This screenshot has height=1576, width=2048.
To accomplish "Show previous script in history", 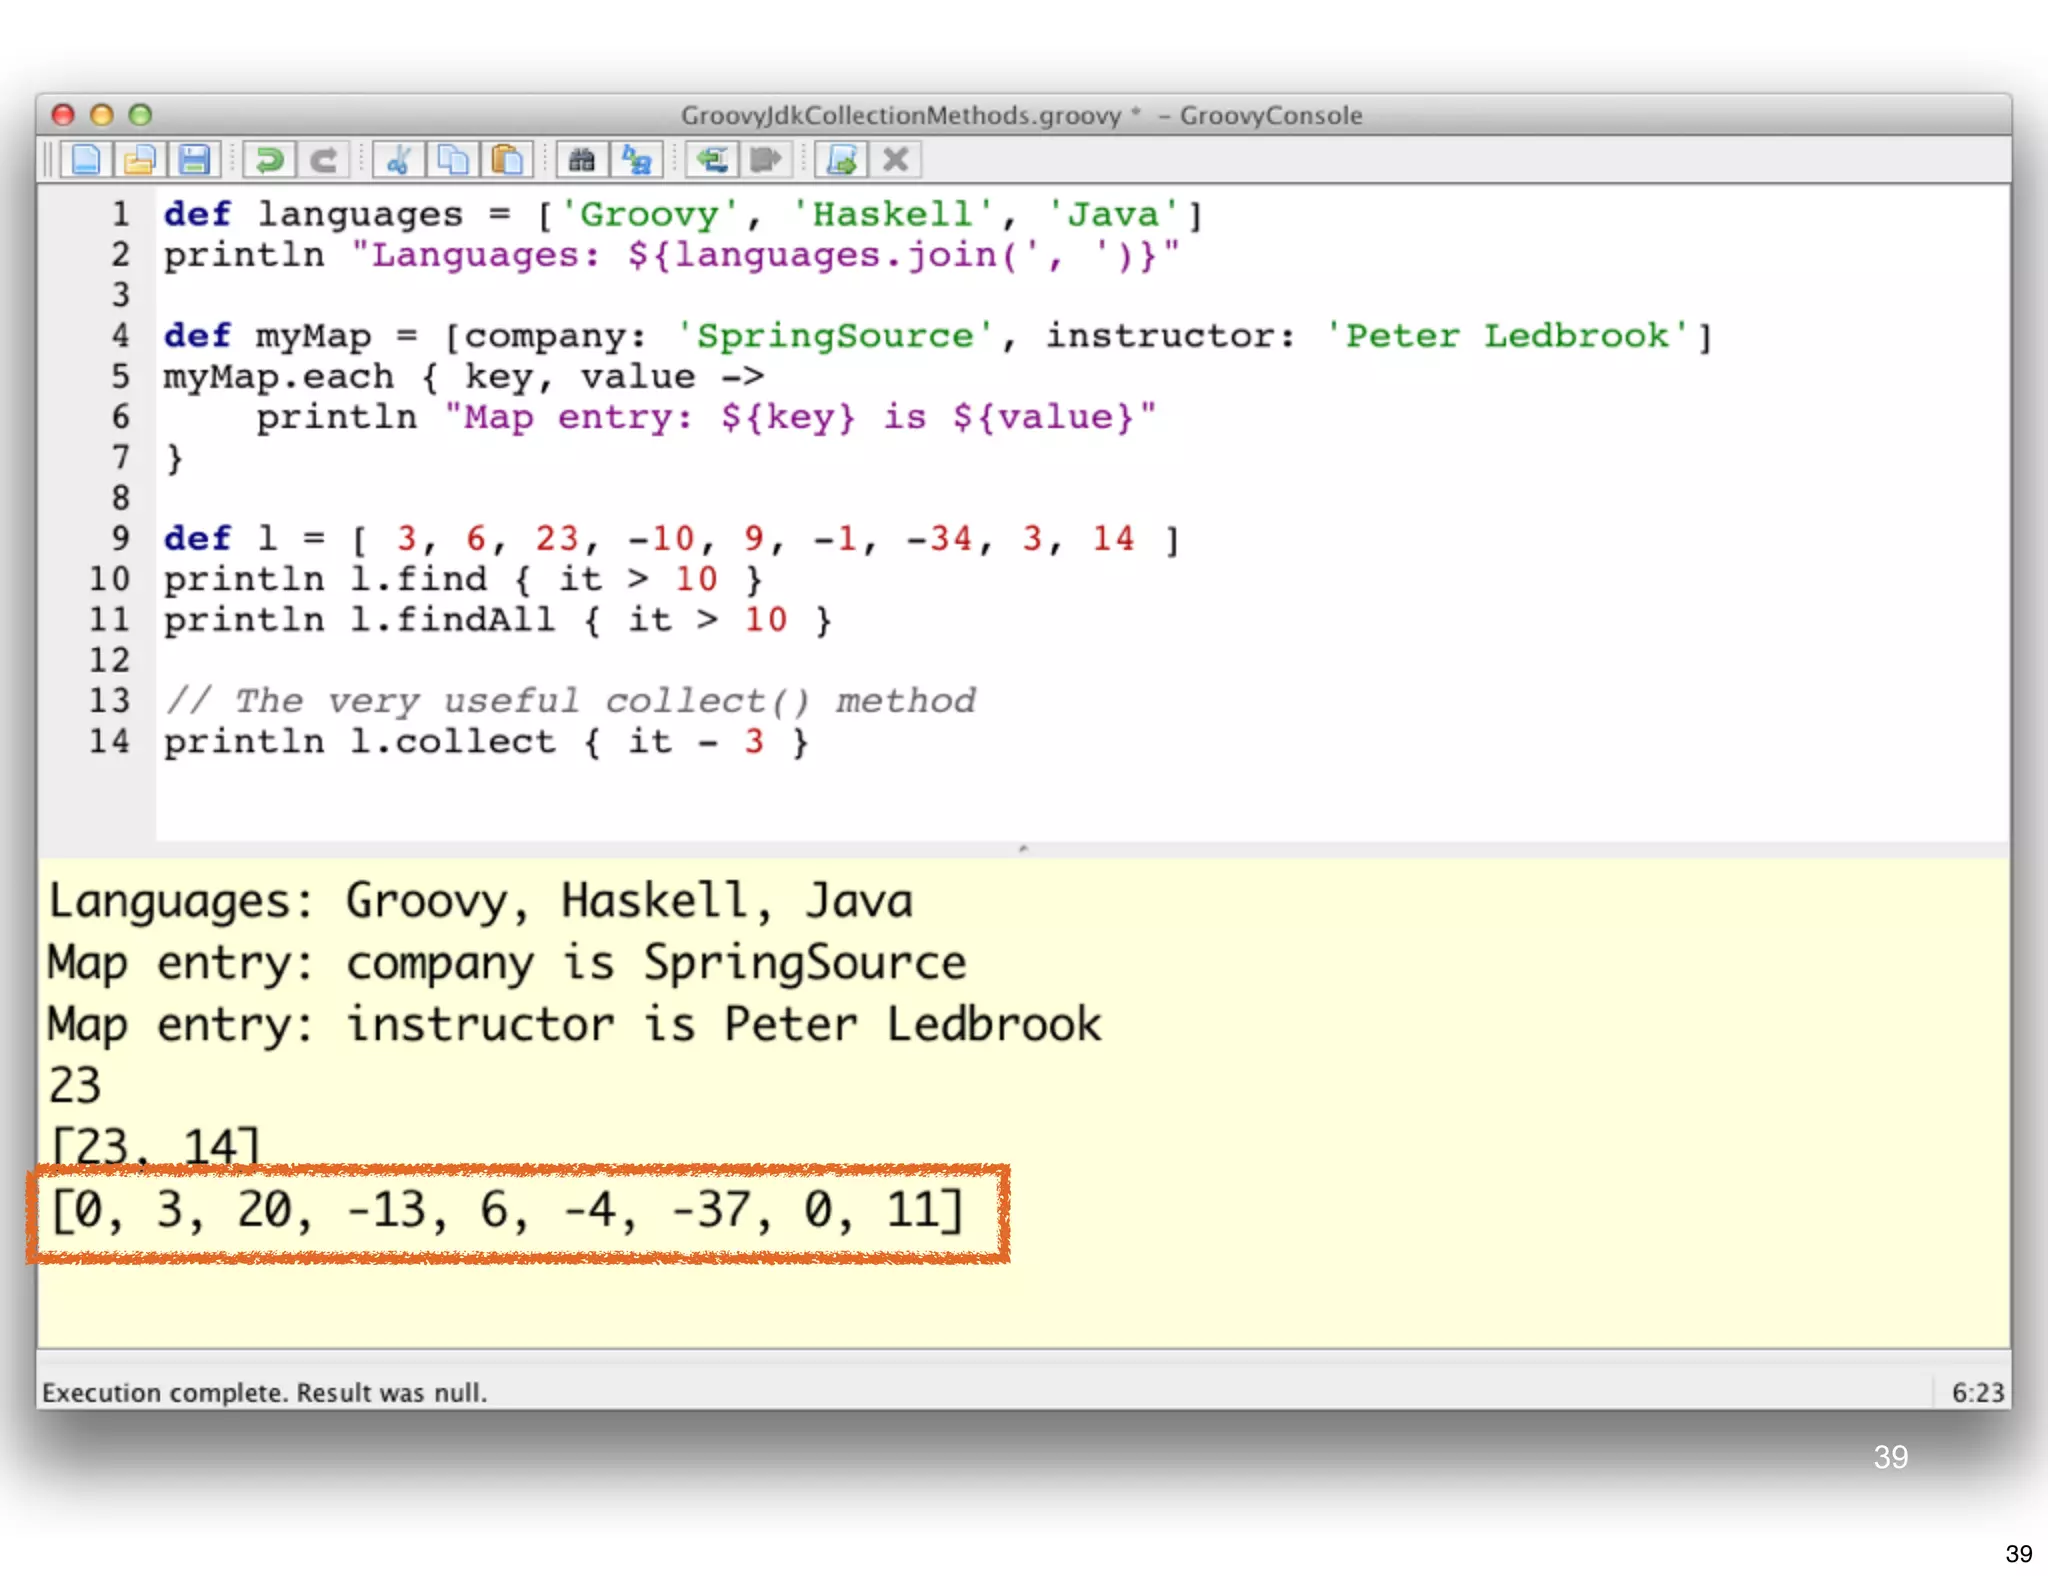I will tap(712, 160).
